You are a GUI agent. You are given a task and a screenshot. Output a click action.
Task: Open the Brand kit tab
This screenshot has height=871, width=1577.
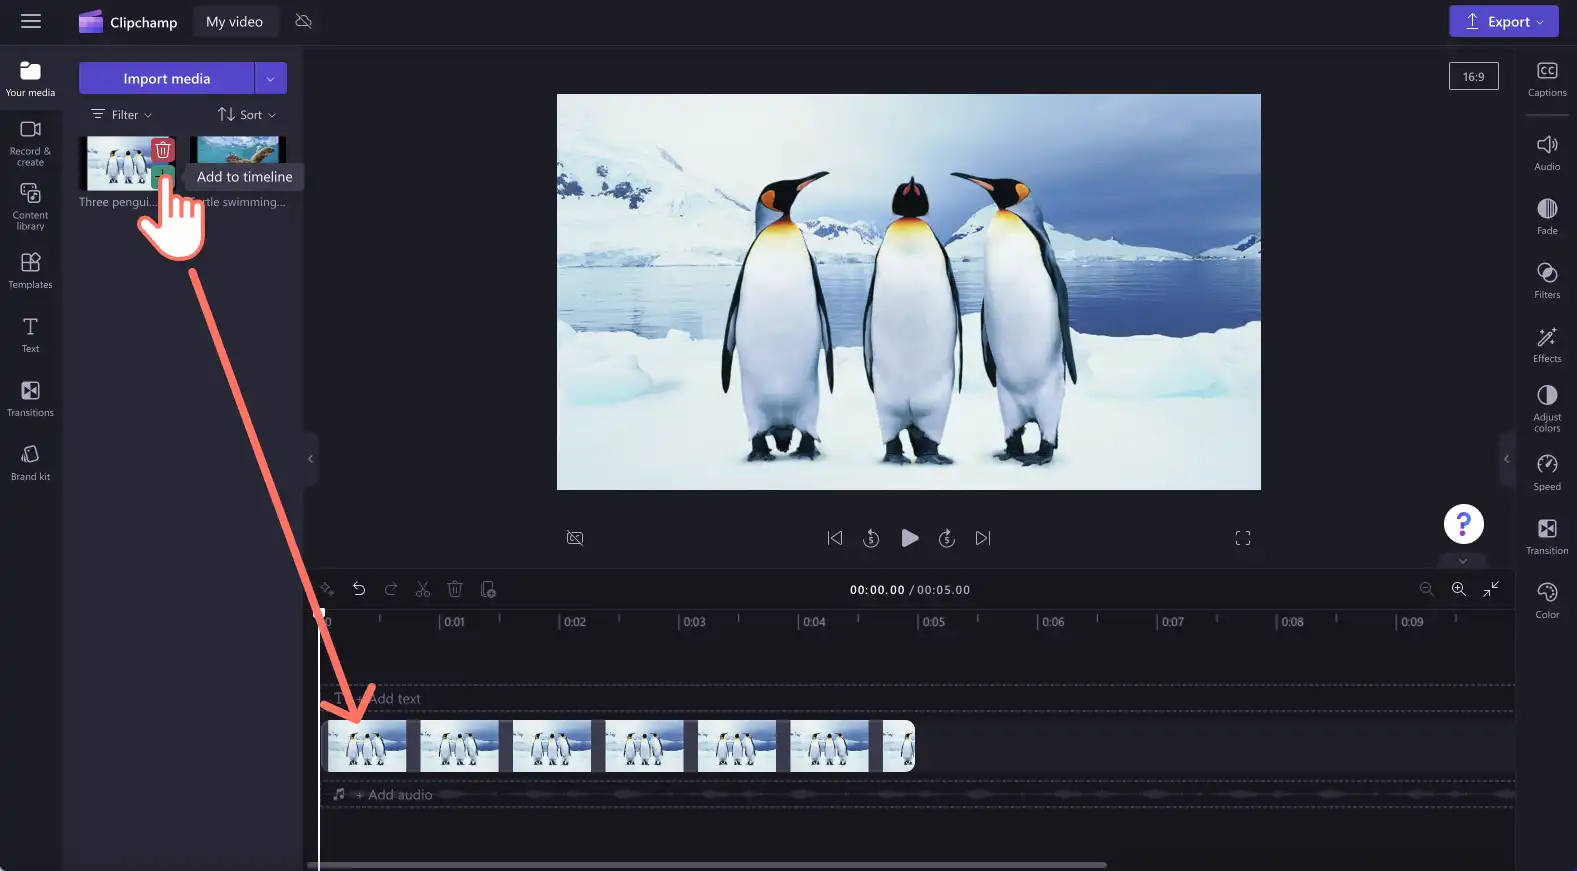30,462
